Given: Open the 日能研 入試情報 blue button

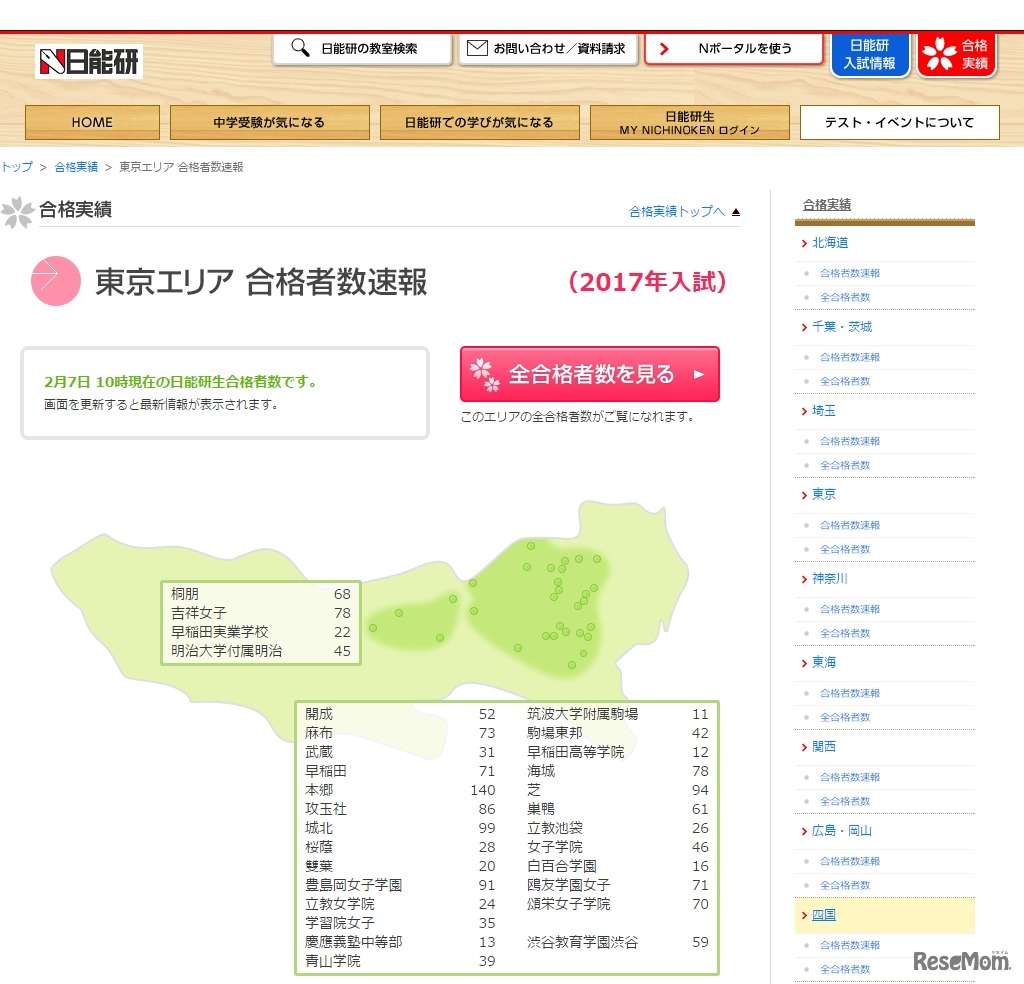Looking at the screenshot, I should click(x=869, y=54).
